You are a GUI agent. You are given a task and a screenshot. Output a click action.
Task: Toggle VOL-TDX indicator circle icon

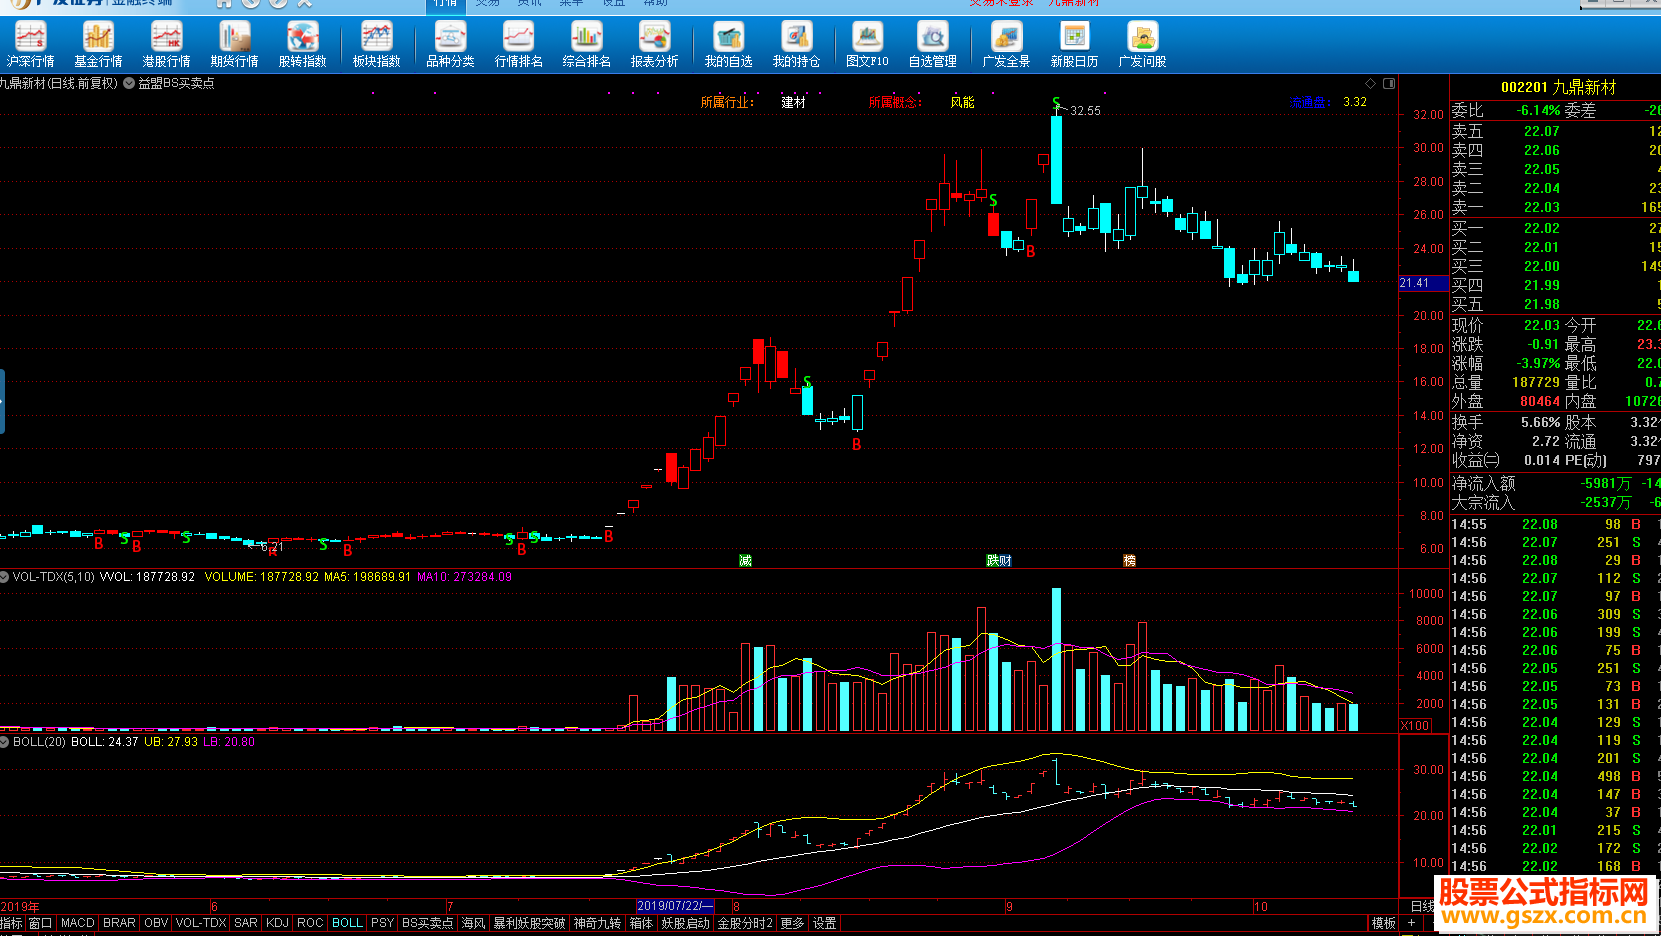(x=5, y=577)
